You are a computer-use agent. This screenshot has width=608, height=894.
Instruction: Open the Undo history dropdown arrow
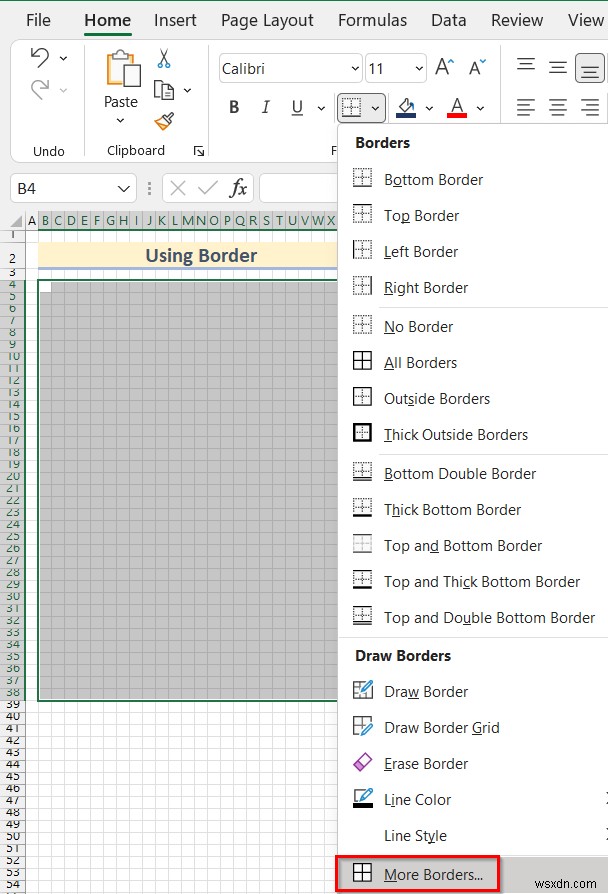[63, 58]
